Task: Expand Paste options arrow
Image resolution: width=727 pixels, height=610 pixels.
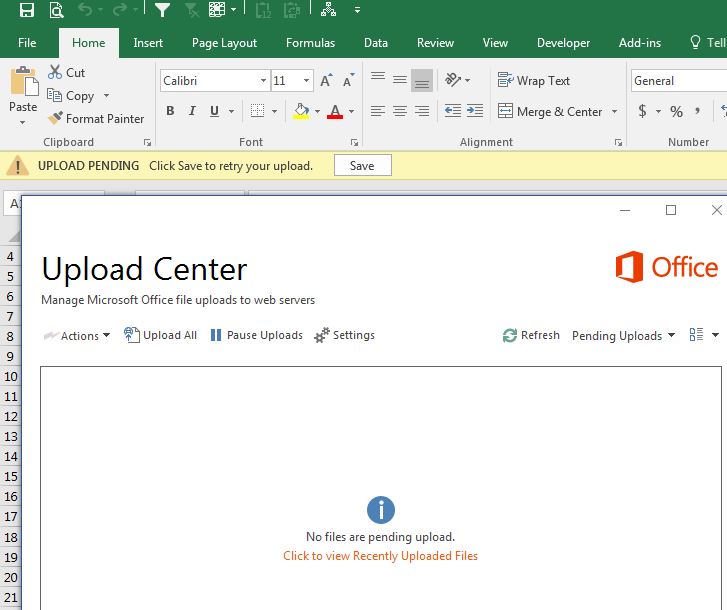Action: point(22,123)
